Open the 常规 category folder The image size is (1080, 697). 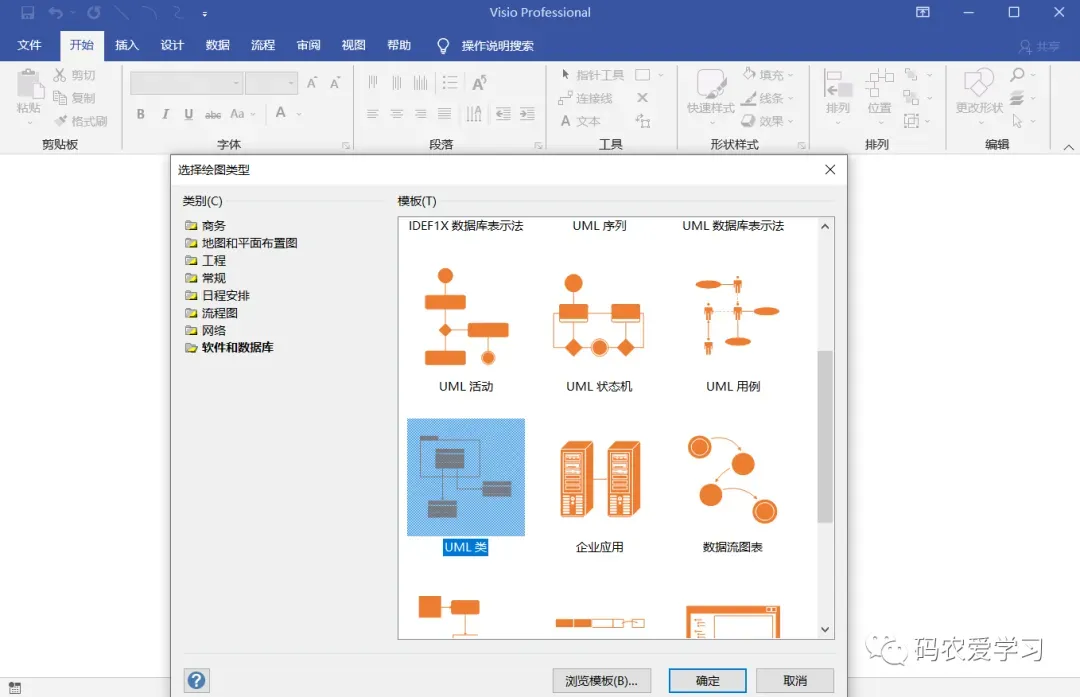click(x=205, y=278)
